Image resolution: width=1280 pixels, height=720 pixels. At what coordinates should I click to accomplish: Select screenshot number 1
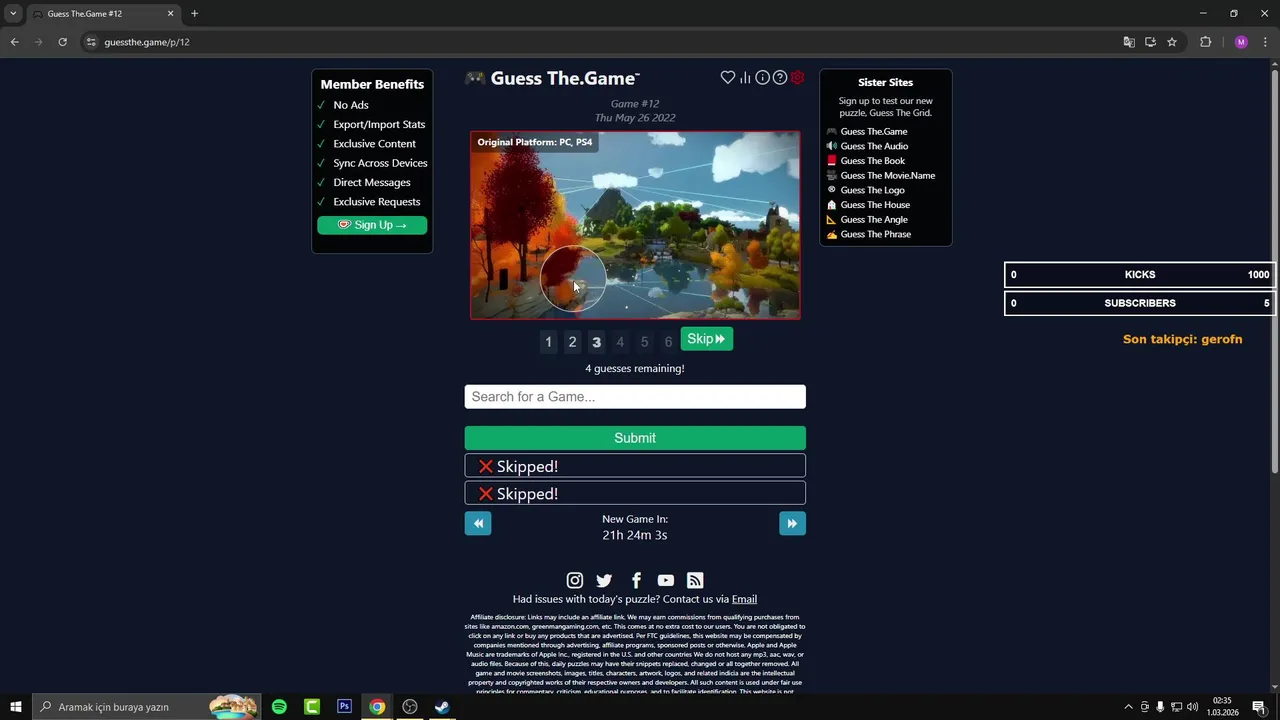(x=548, y=342)
